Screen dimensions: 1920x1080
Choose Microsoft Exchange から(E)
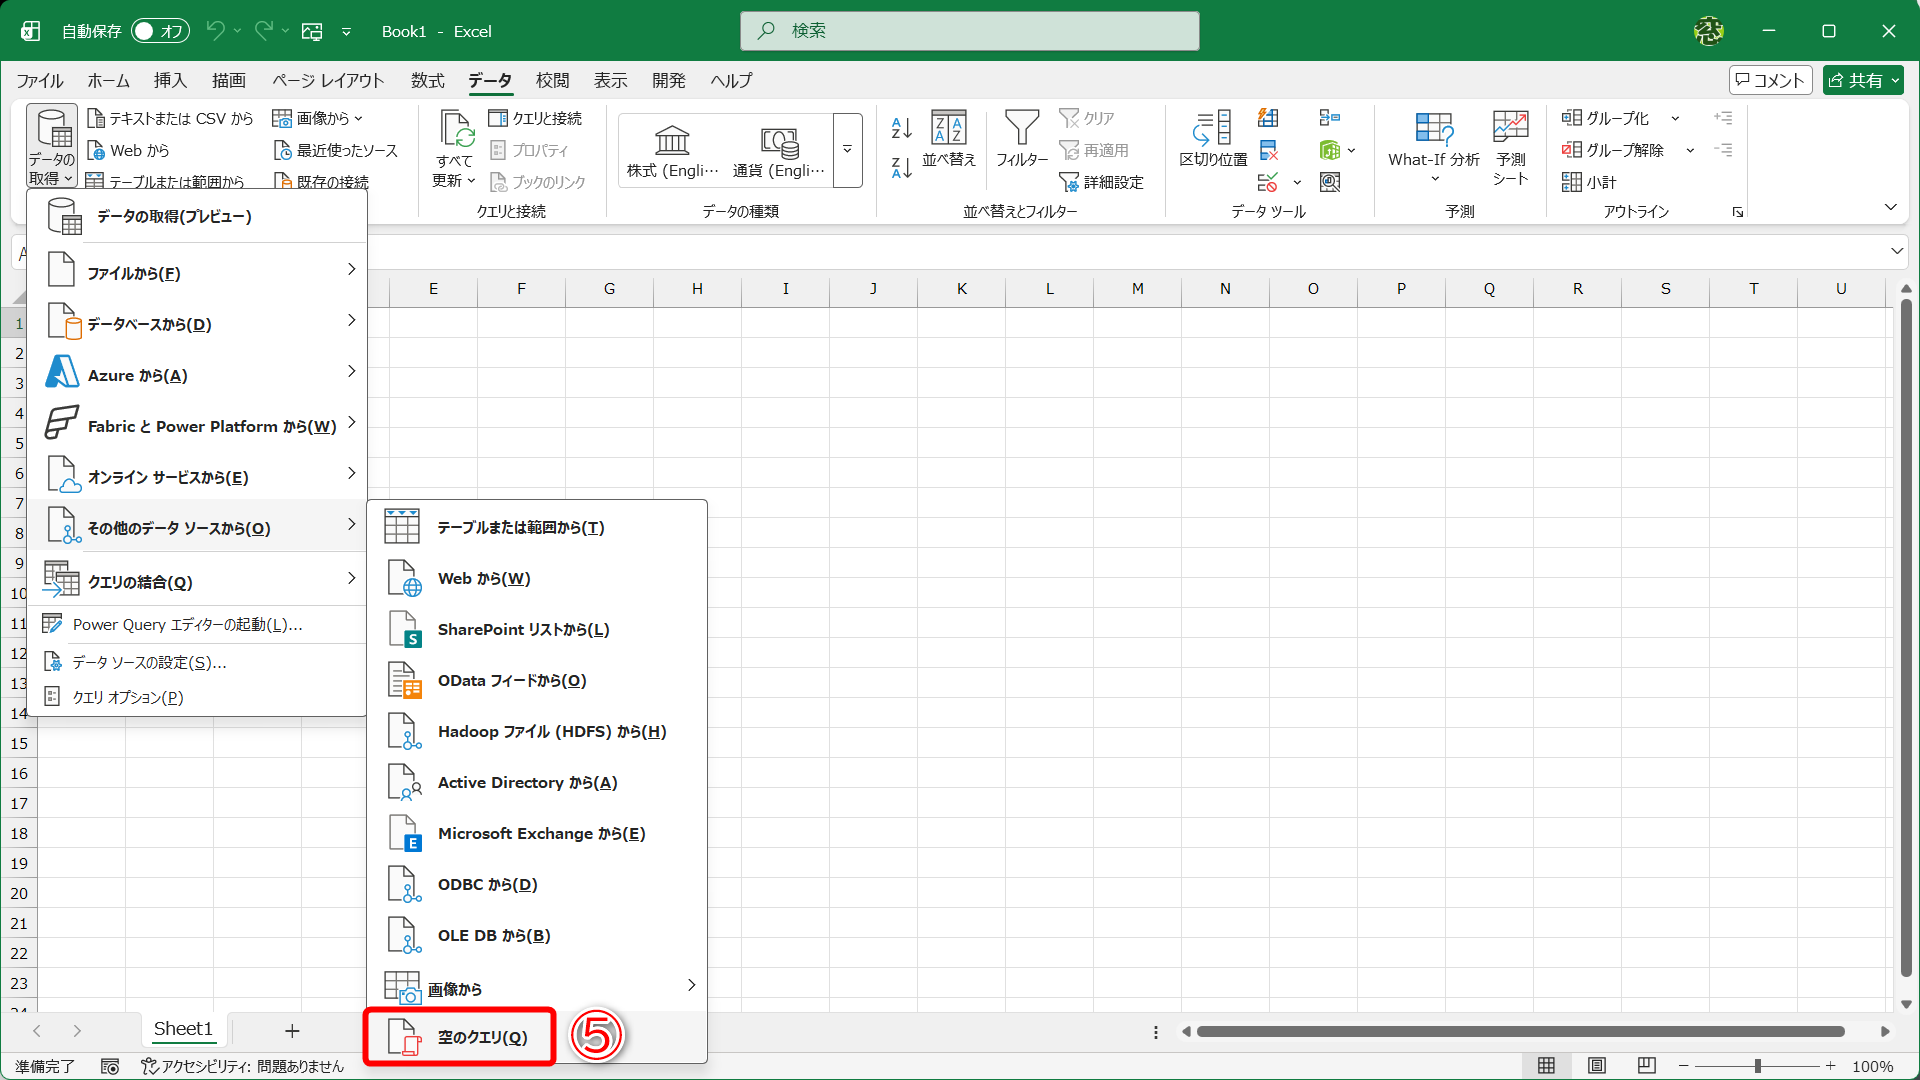(537, 833)
